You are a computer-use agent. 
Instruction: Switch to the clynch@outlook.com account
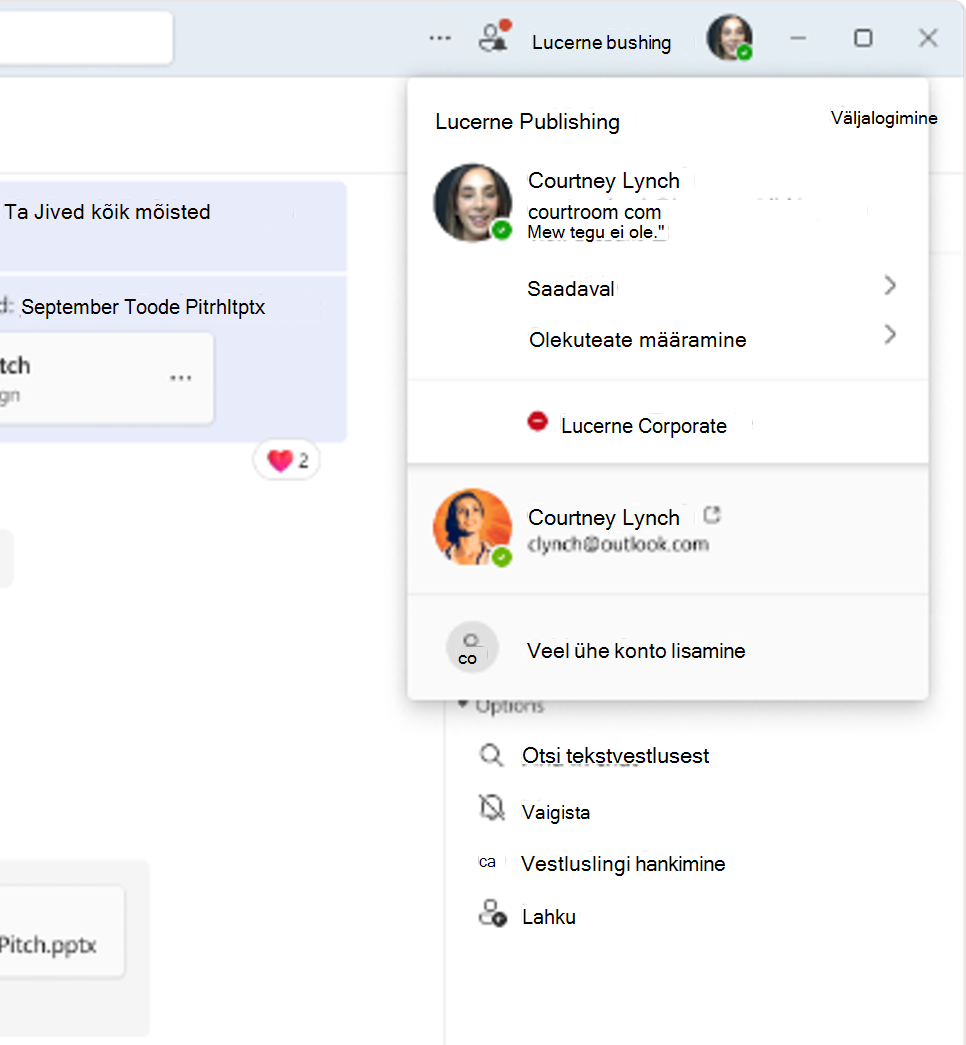click(x=667, y=529)
